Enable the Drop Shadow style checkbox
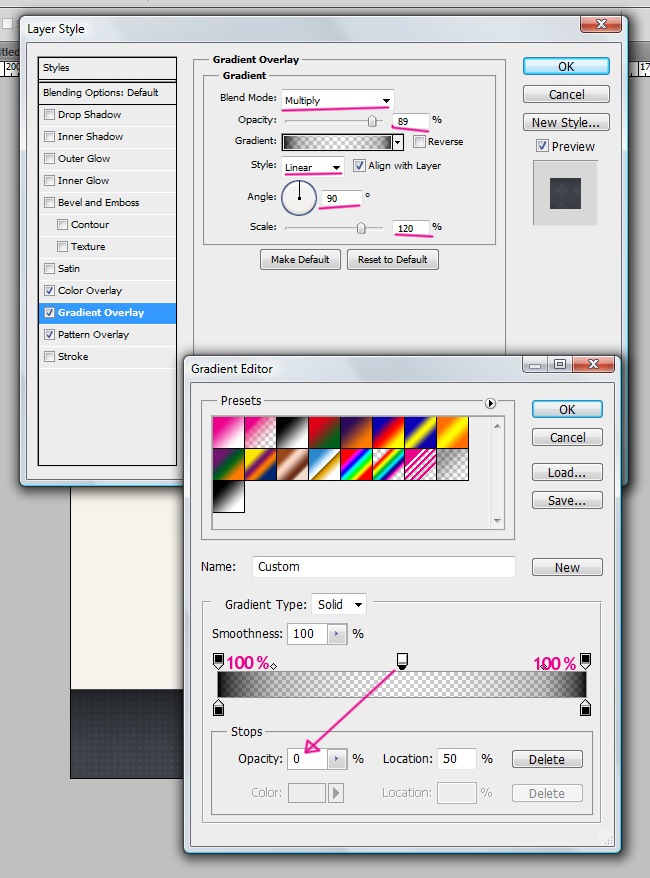Image resolution: width=650 pixels, height=878 pixels. [x=49, y=115]
